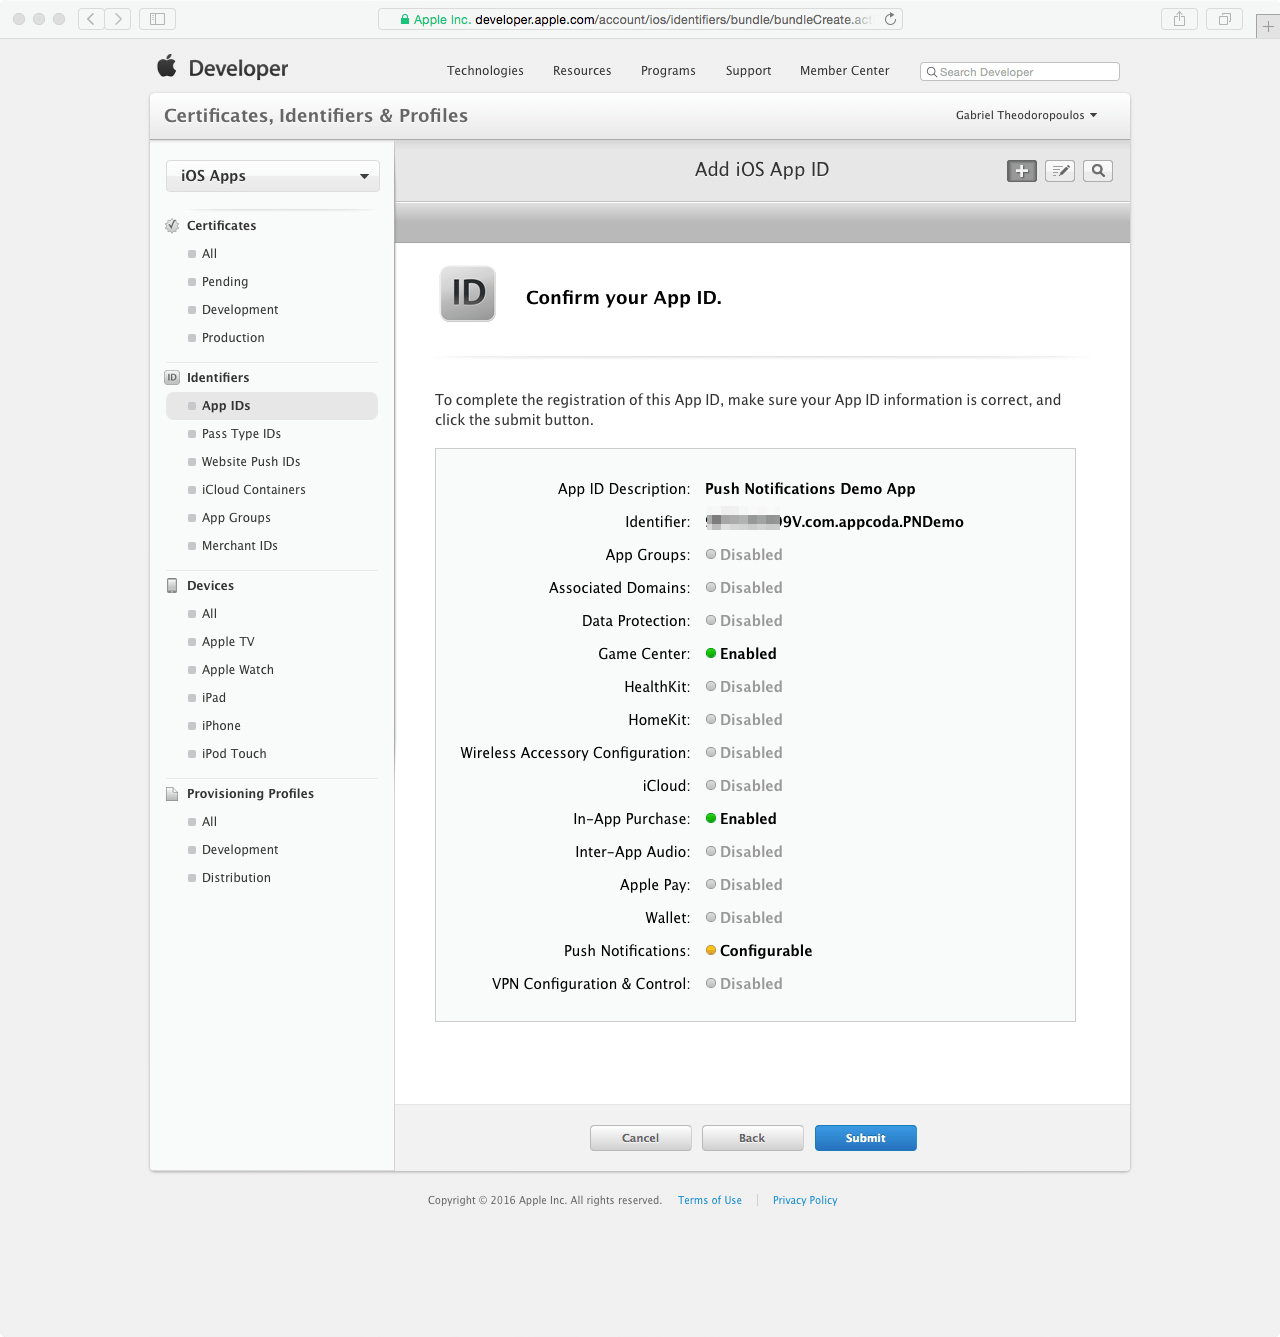
Task: Click the HealthKit 'Disabled' status
Action: click(744, 687)
